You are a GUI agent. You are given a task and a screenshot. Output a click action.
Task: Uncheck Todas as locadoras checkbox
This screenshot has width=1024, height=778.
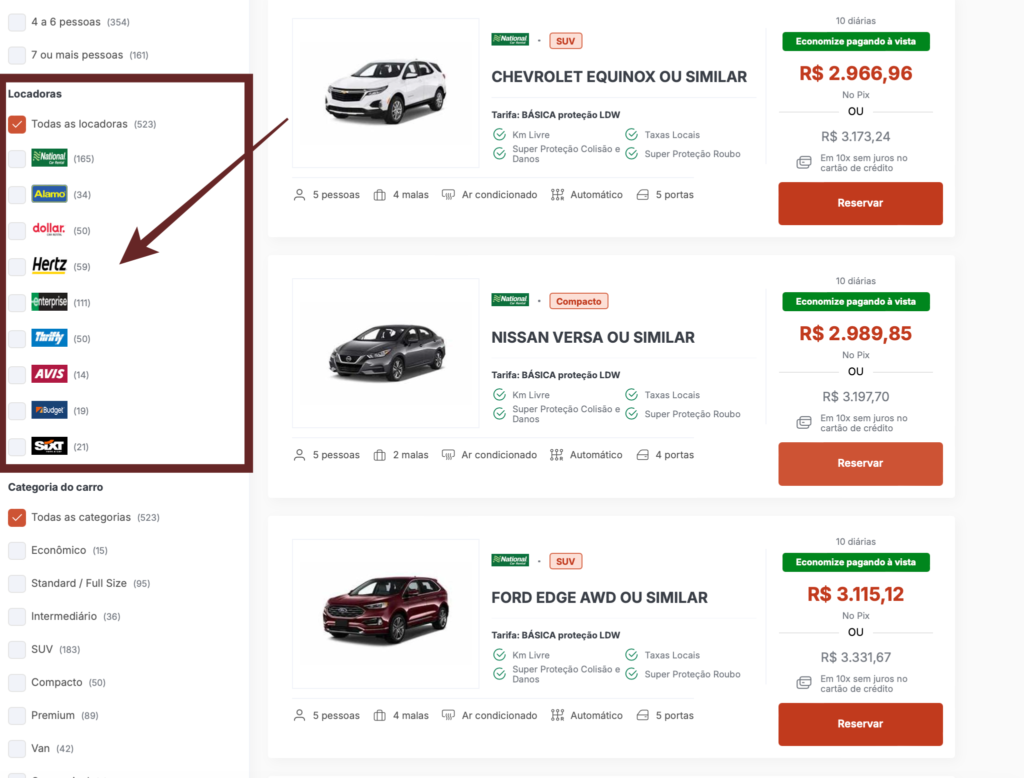[x=17, y=124]
